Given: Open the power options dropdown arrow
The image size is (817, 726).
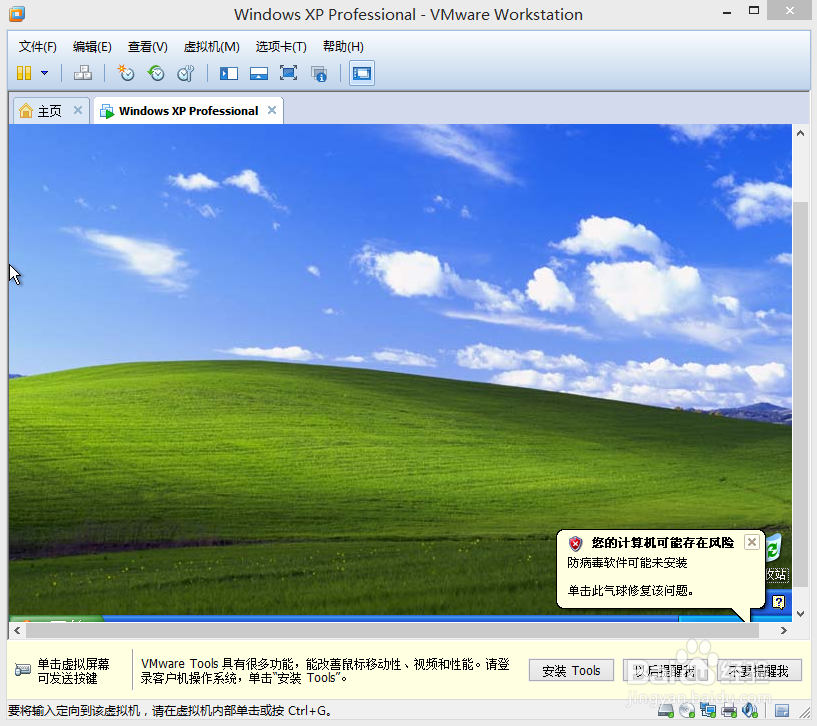Looking at the screenshot, I should pos(45,73).
